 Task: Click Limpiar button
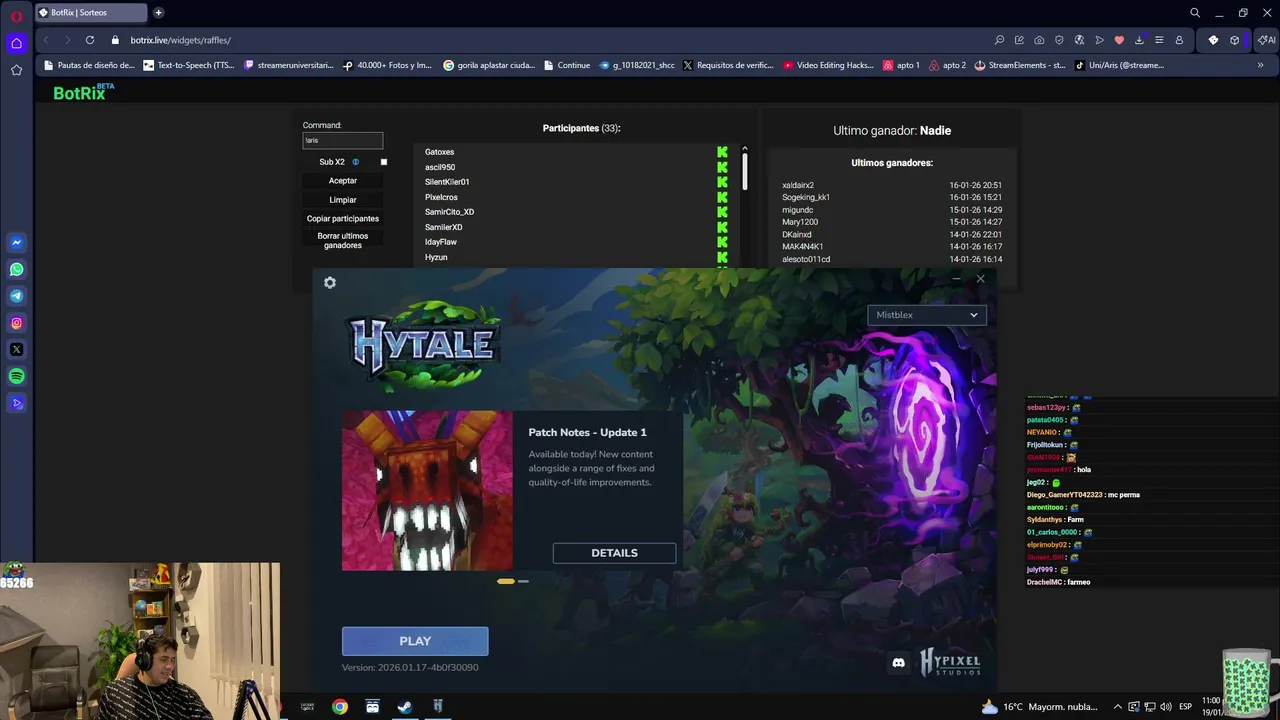[x=343, y=200]
